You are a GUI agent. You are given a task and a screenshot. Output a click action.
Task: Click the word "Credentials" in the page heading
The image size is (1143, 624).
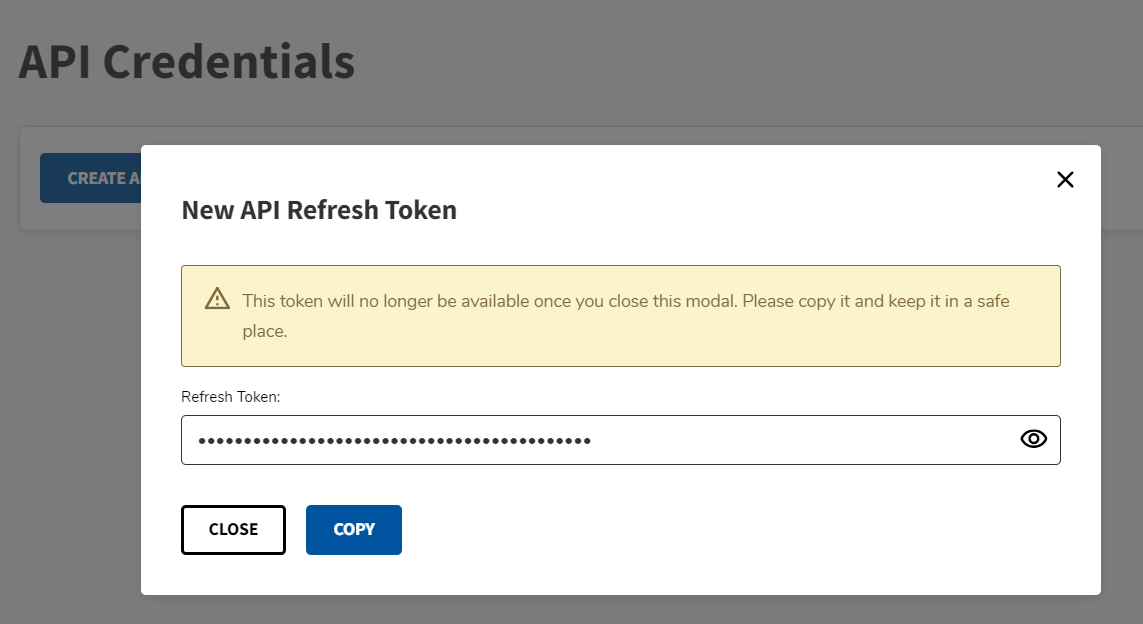pos(229,62)
